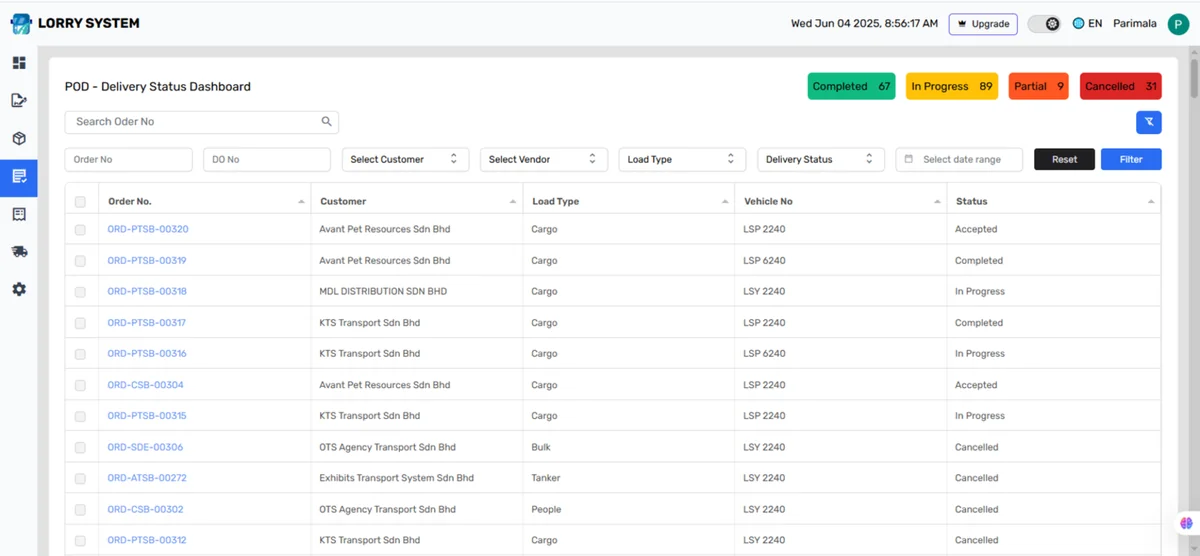Click the DO No filter field
The height and width of the screenshot is (556, 1200).
267,159
